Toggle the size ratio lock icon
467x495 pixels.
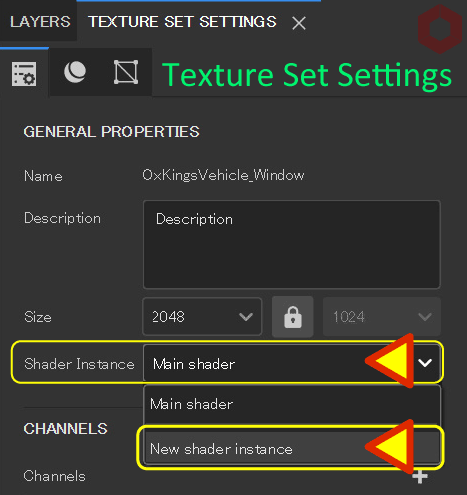point(293,317)
